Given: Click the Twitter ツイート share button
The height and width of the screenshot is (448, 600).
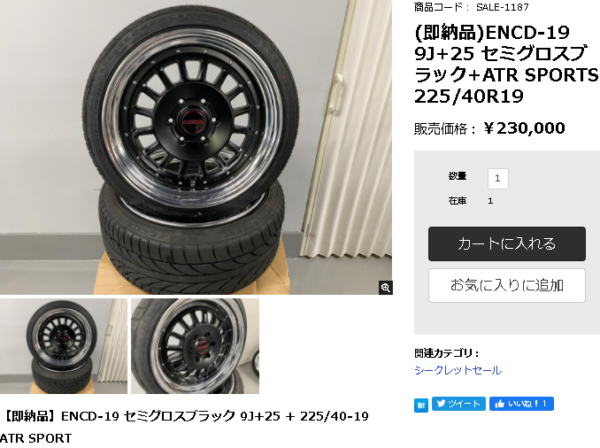Looking at the screenshot, I should pos(459,404).
